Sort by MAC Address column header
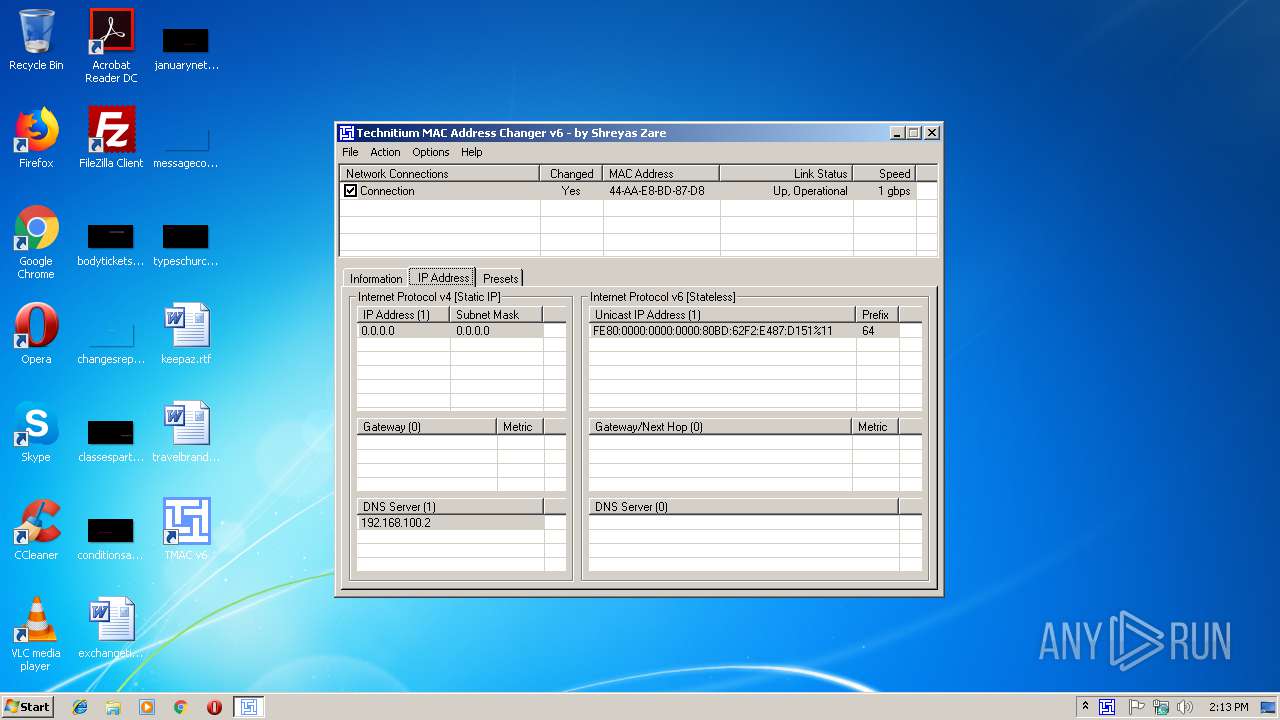 [x=661, y=174]
